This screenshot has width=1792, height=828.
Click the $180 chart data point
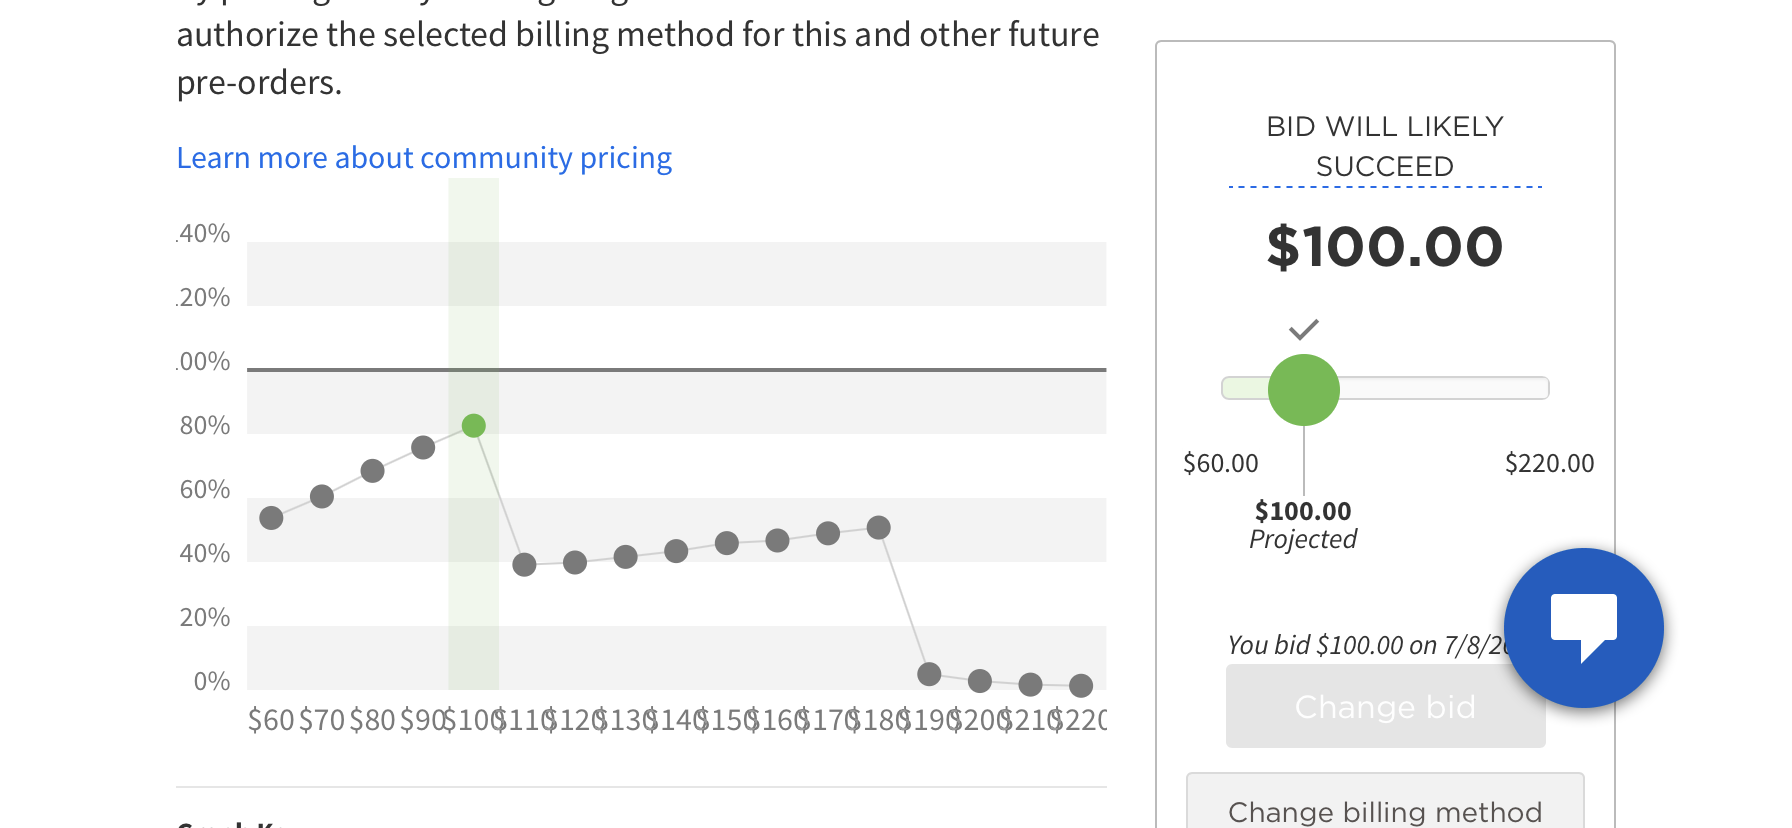pos(878,527)
